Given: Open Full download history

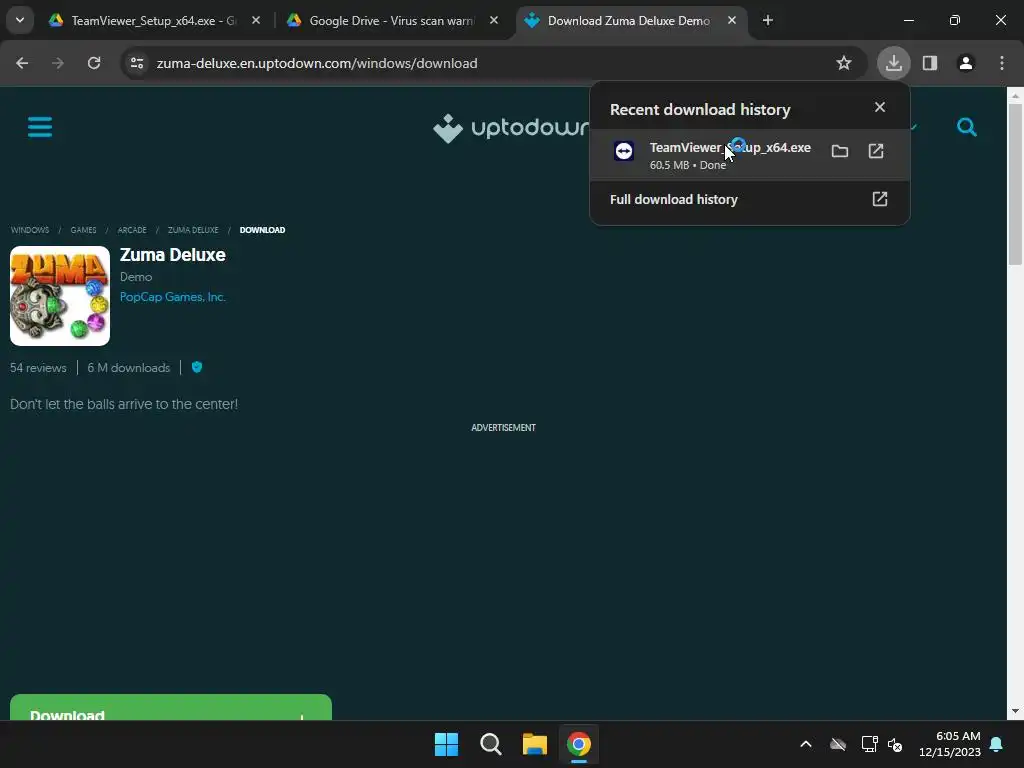Looking at the screenshot, I should pyautogui.click(x=749, y=200).
